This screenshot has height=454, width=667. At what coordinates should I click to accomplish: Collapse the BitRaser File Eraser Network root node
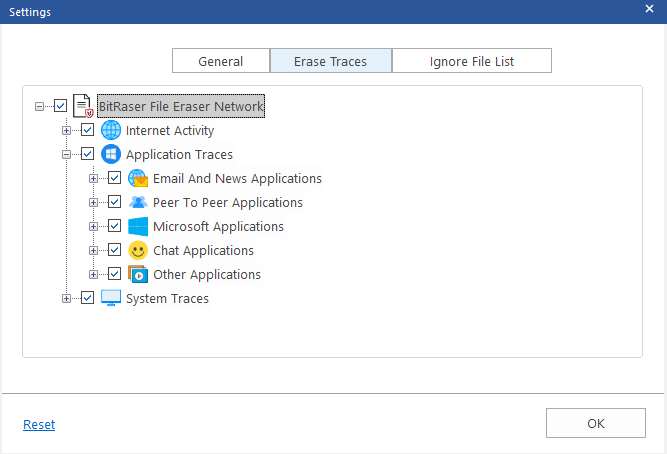39,106
